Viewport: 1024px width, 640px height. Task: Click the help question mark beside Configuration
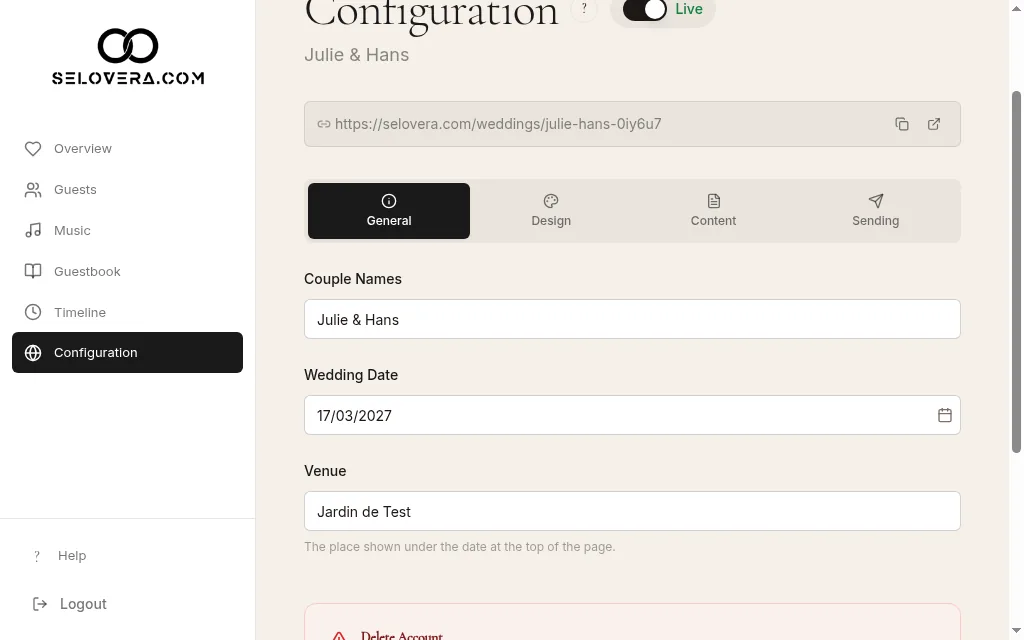(584, 8)
